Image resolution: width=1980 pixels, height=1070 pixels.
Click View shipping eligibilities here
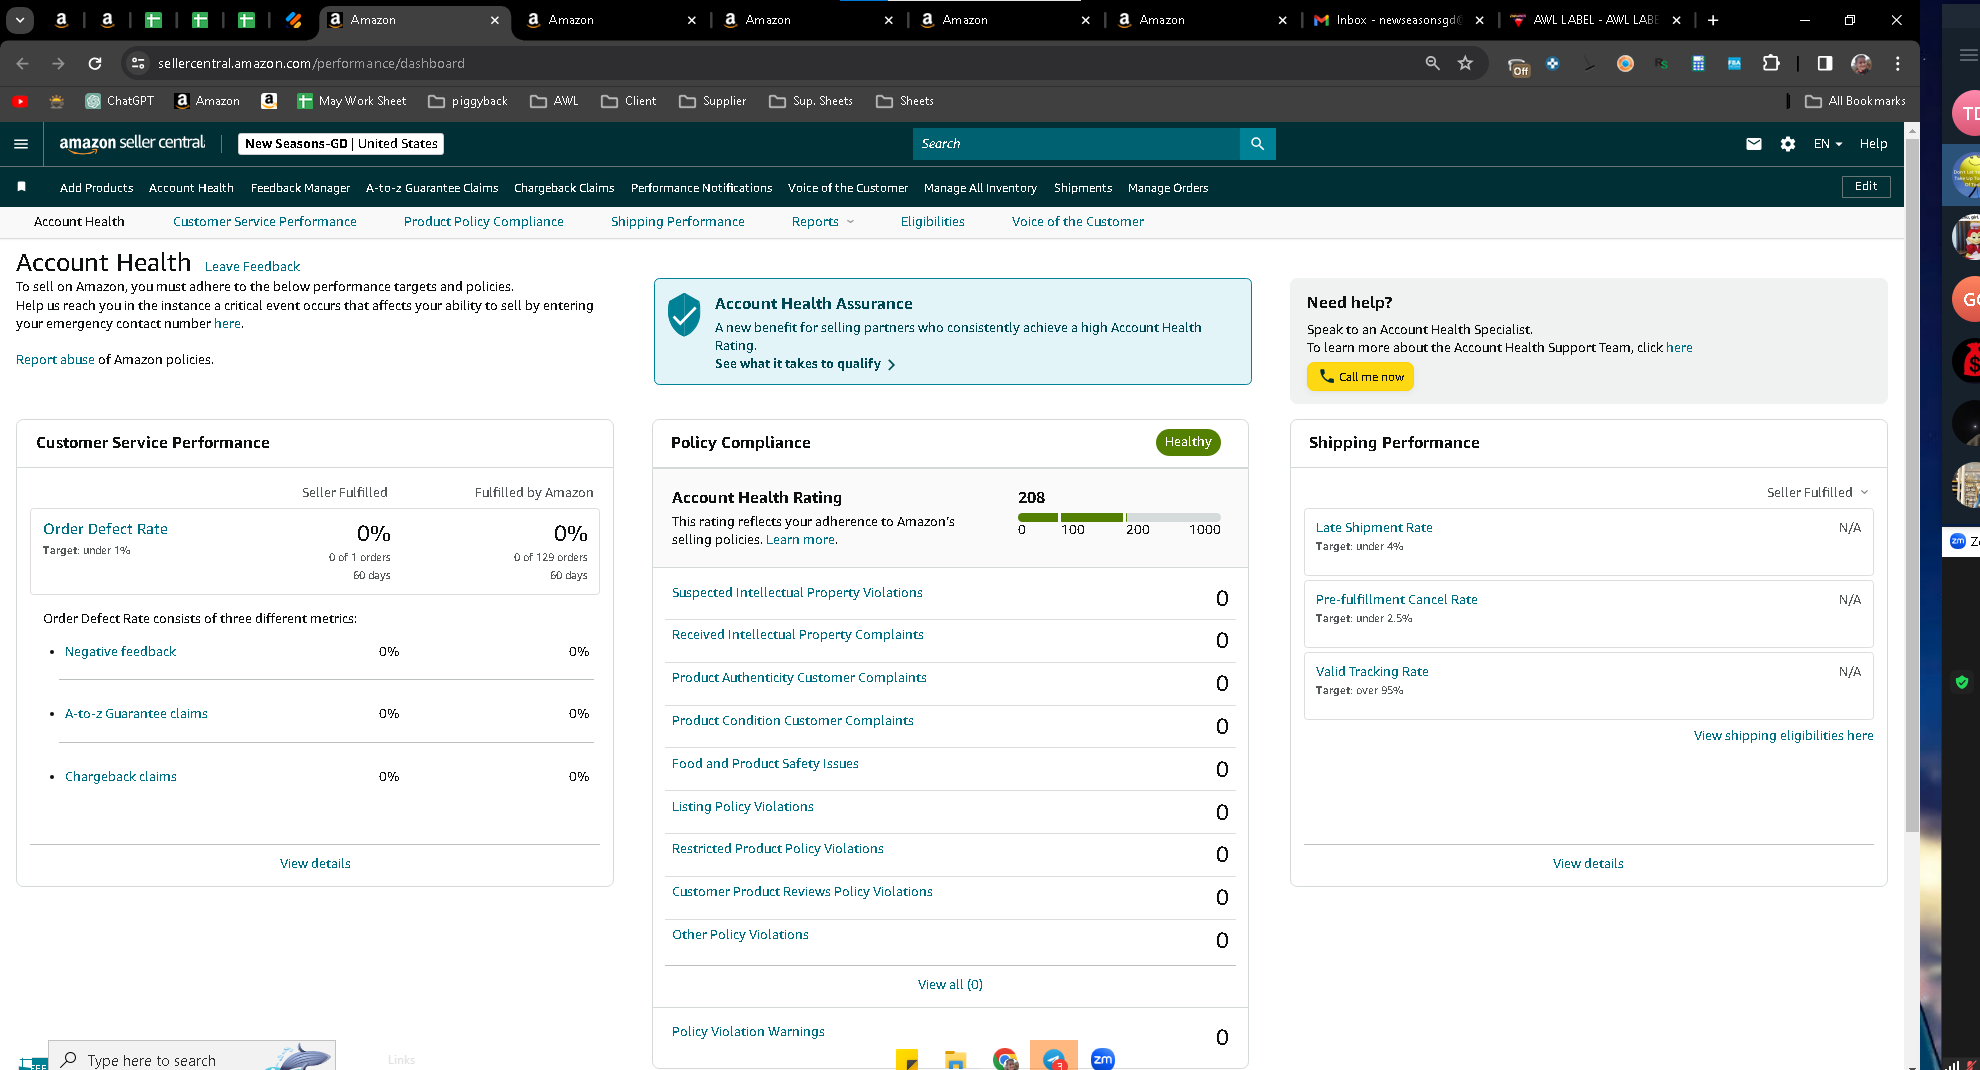[x=1783, y=736]
